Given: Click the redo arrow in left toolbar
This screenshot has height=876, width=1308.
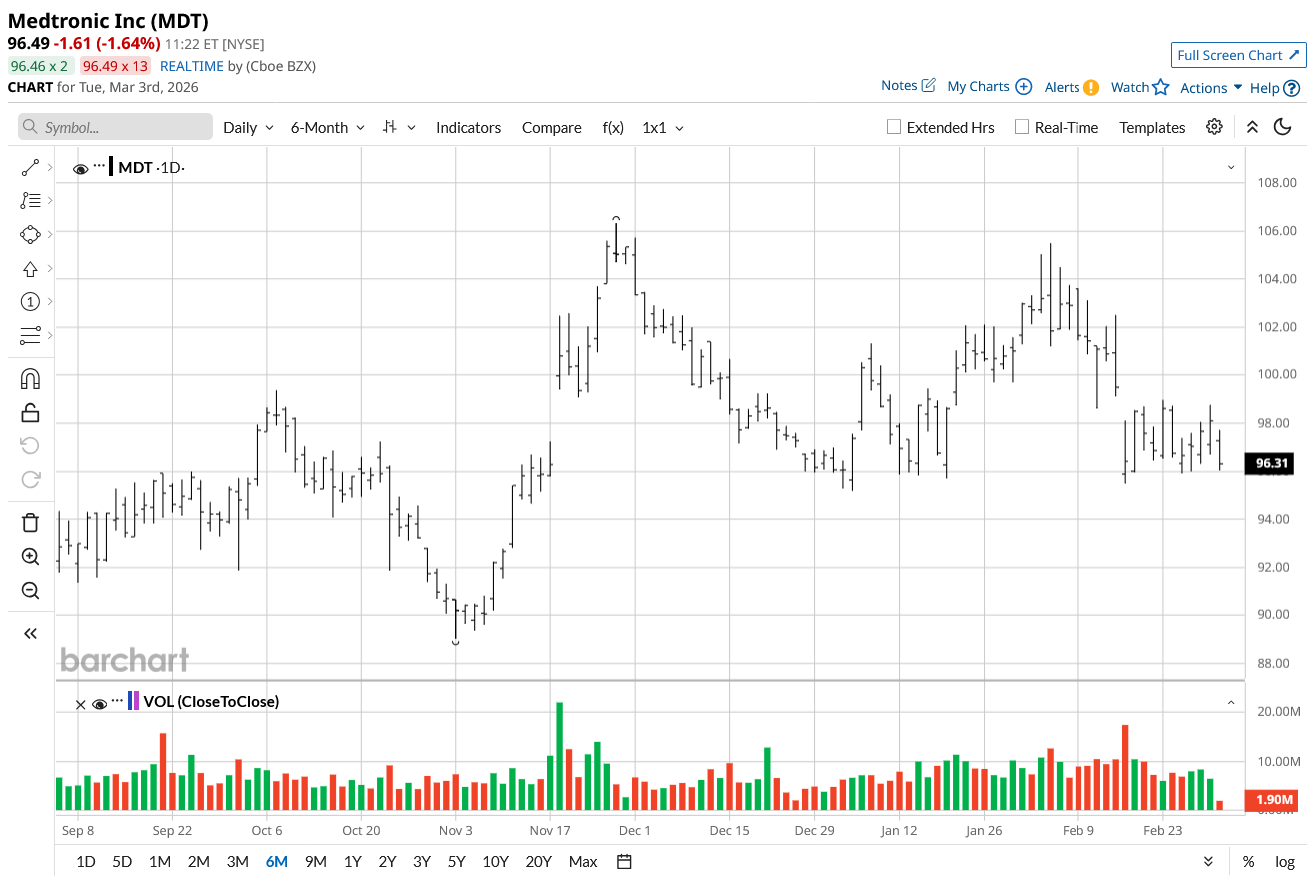Looking at the screenshot, I should pyautogui.click(x=30, y=479).
